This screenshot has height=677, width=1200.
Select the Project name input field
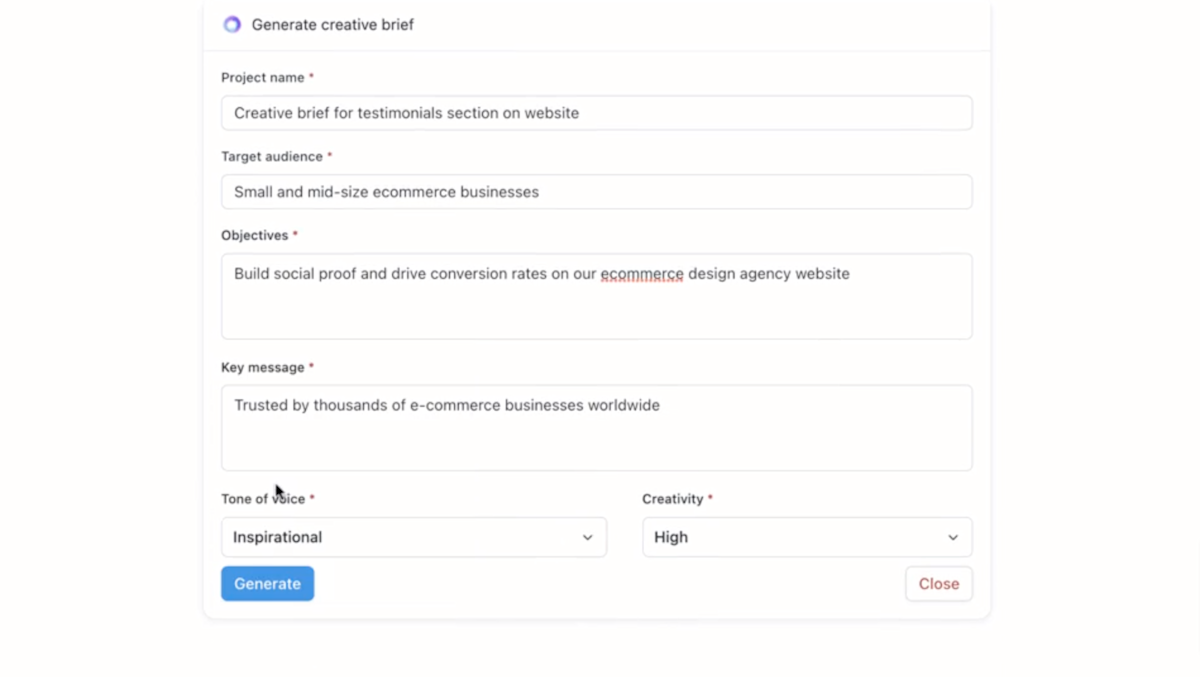tap(596, 112)
